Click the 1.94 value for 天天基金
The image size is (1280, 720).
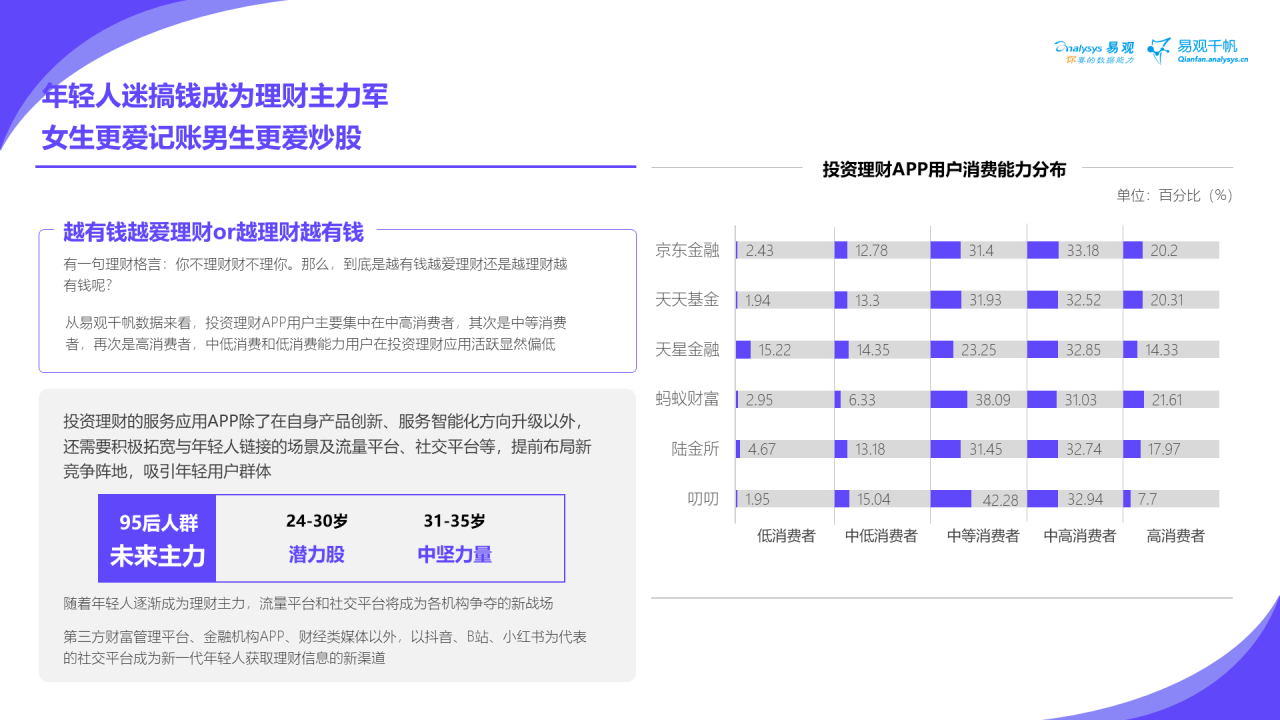[x=757, y=300]
